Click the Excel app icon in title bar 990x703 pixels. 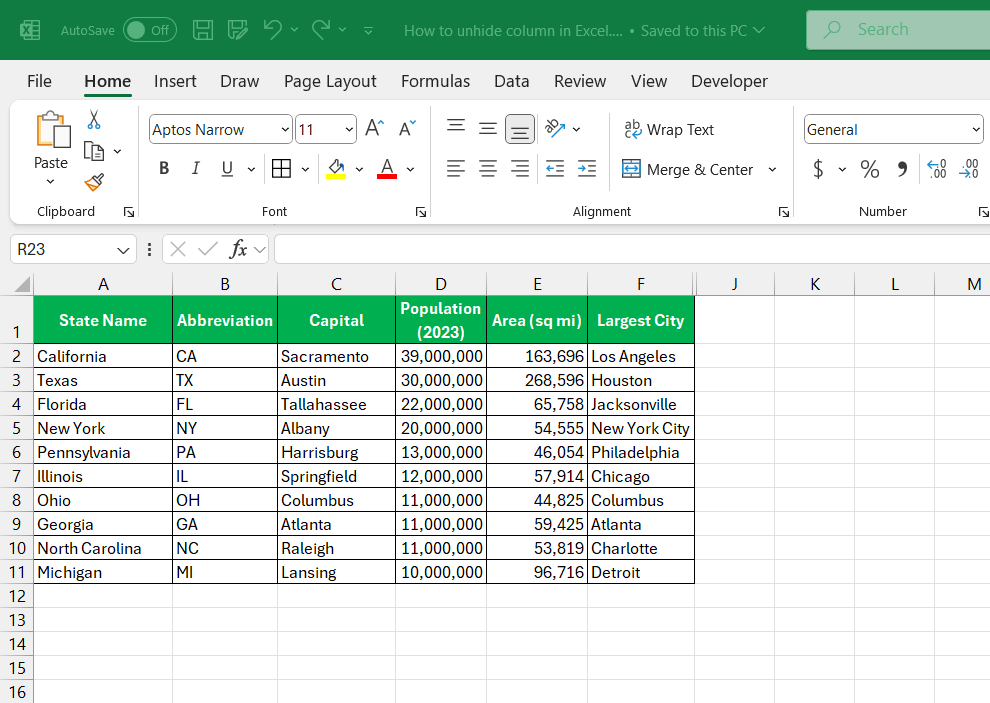tap(30, 30)
